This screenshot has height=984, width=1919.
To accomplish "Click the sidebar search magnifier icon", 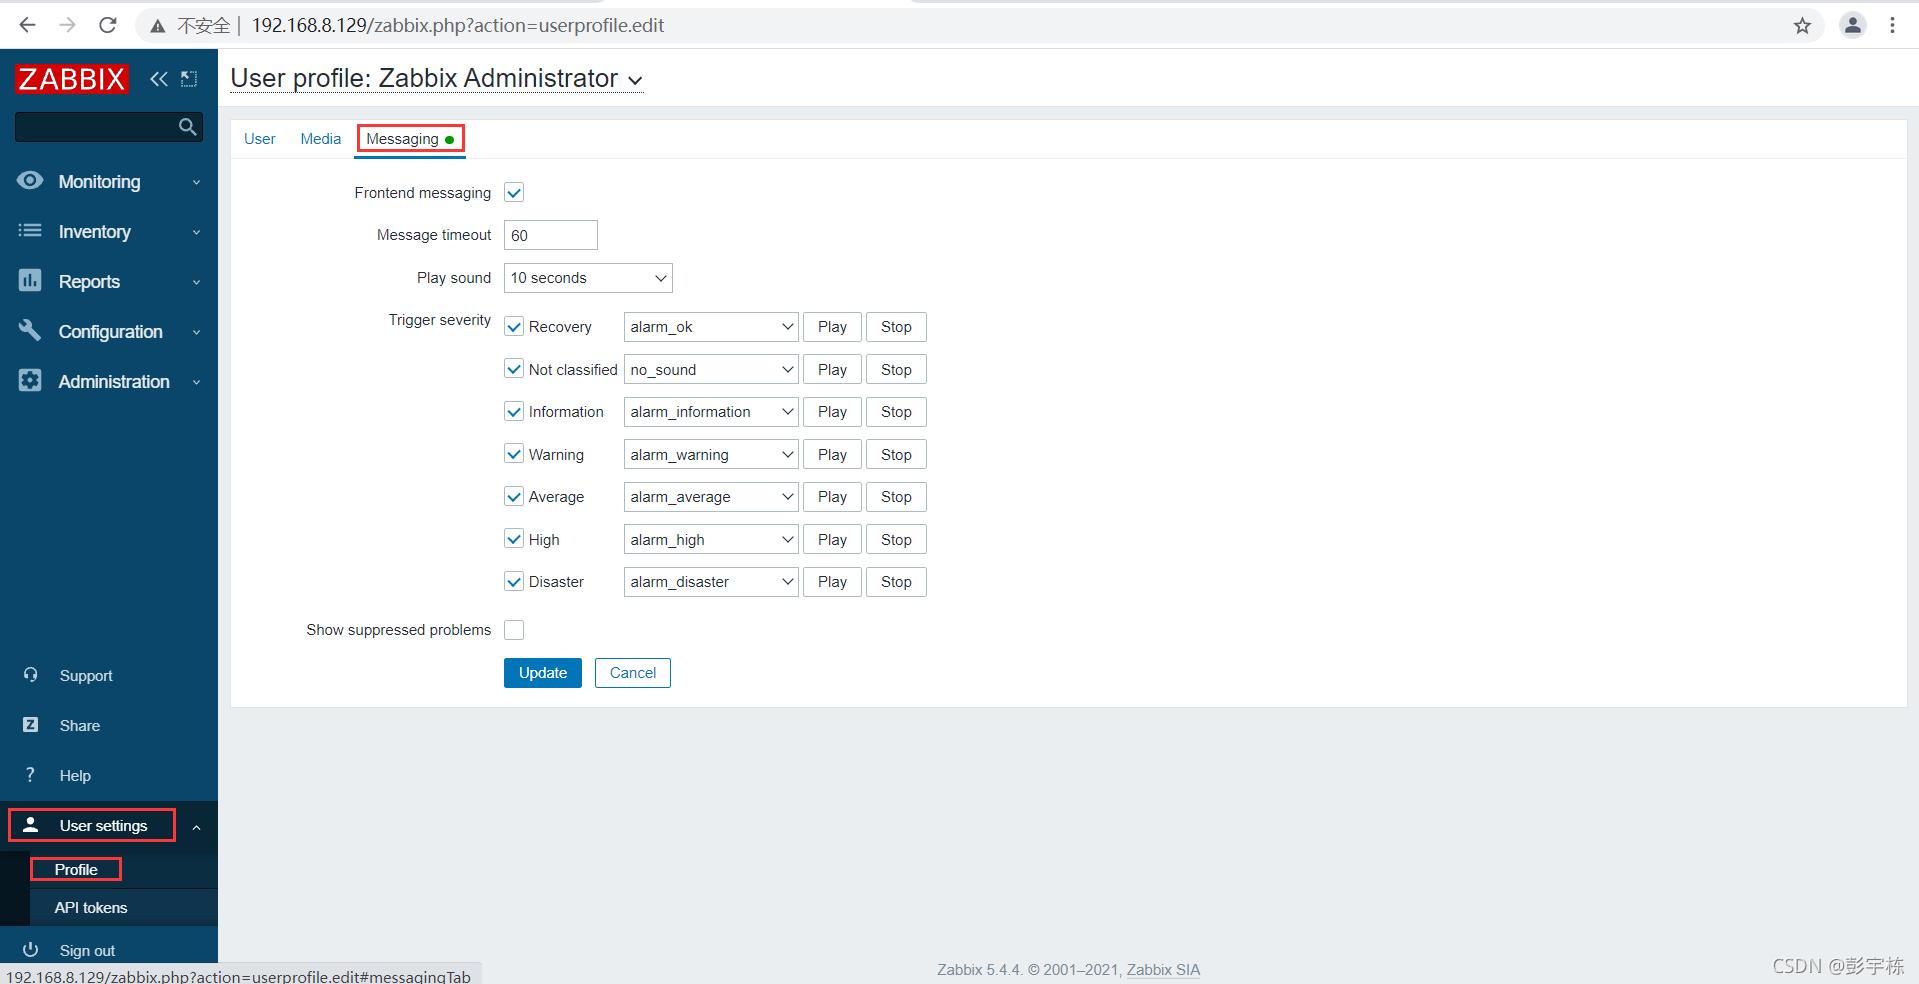I will tap(187, 127).
